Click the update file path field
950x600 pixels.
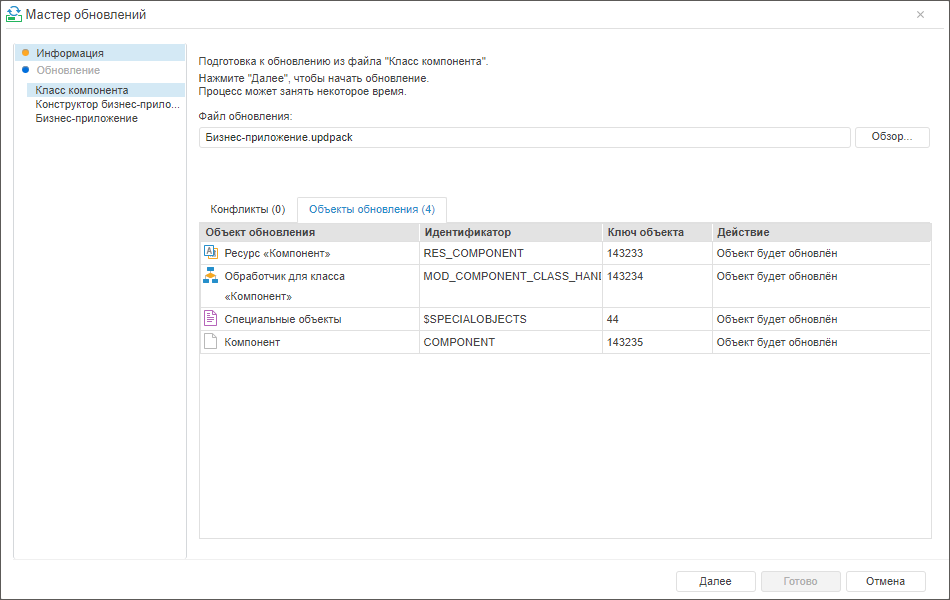[x=524, y=138]
